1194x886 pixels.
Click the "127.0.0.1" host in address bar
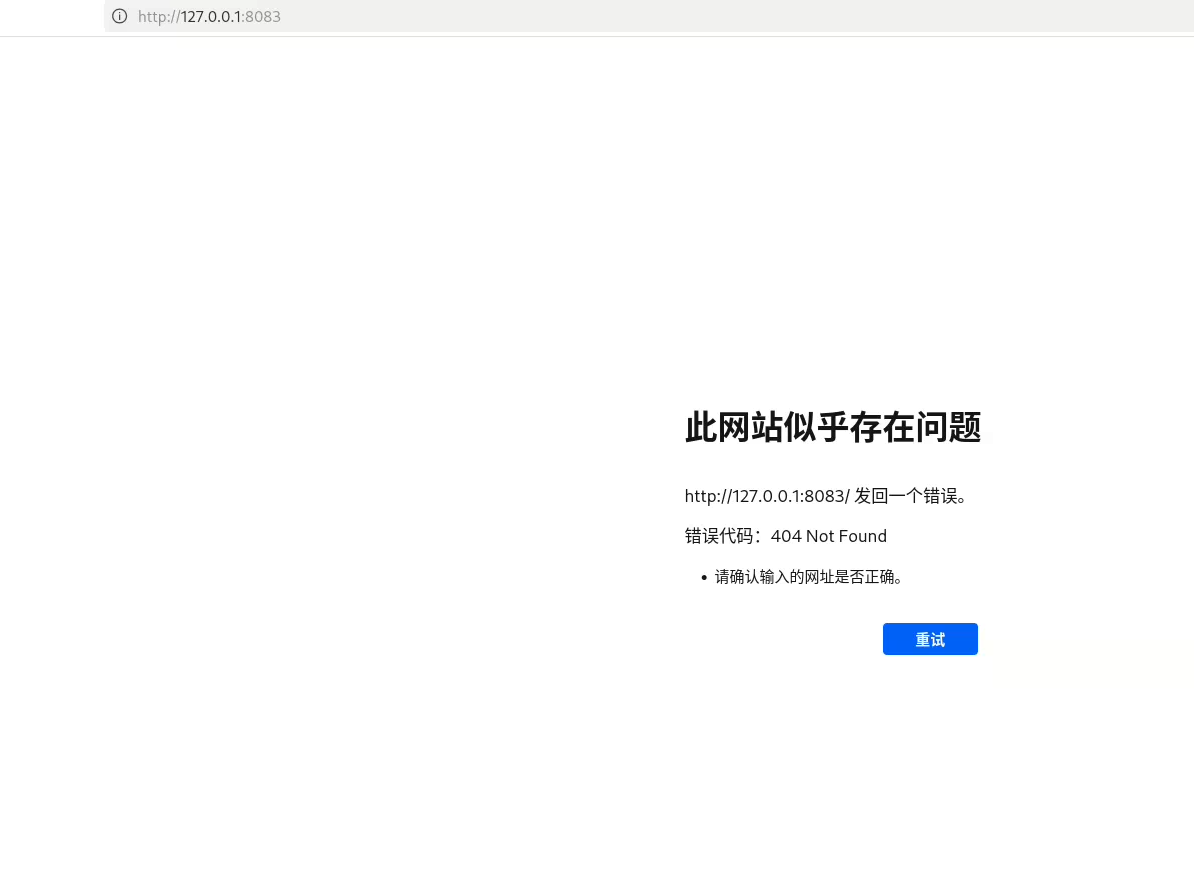tap(211, 16)
